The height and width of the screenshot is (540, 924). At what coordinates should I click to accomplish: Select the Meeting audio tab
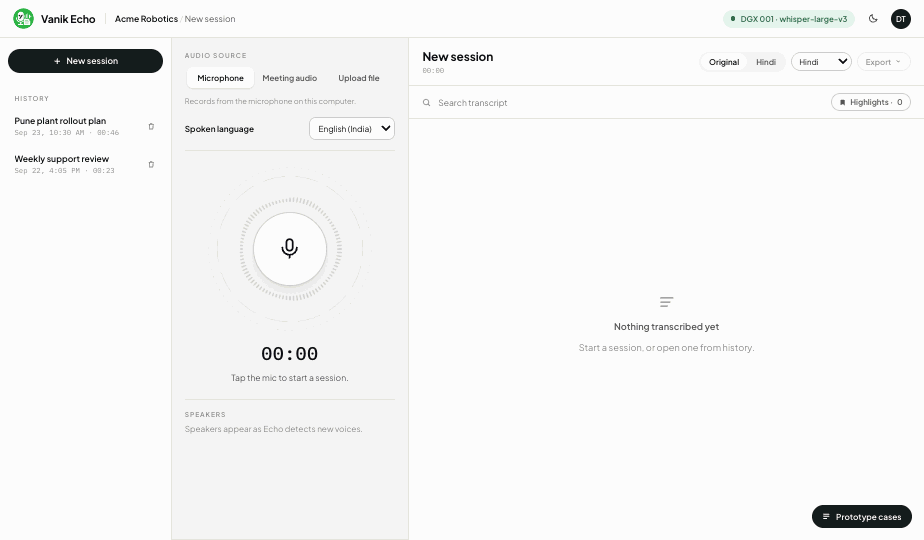(x=289, y=78)
